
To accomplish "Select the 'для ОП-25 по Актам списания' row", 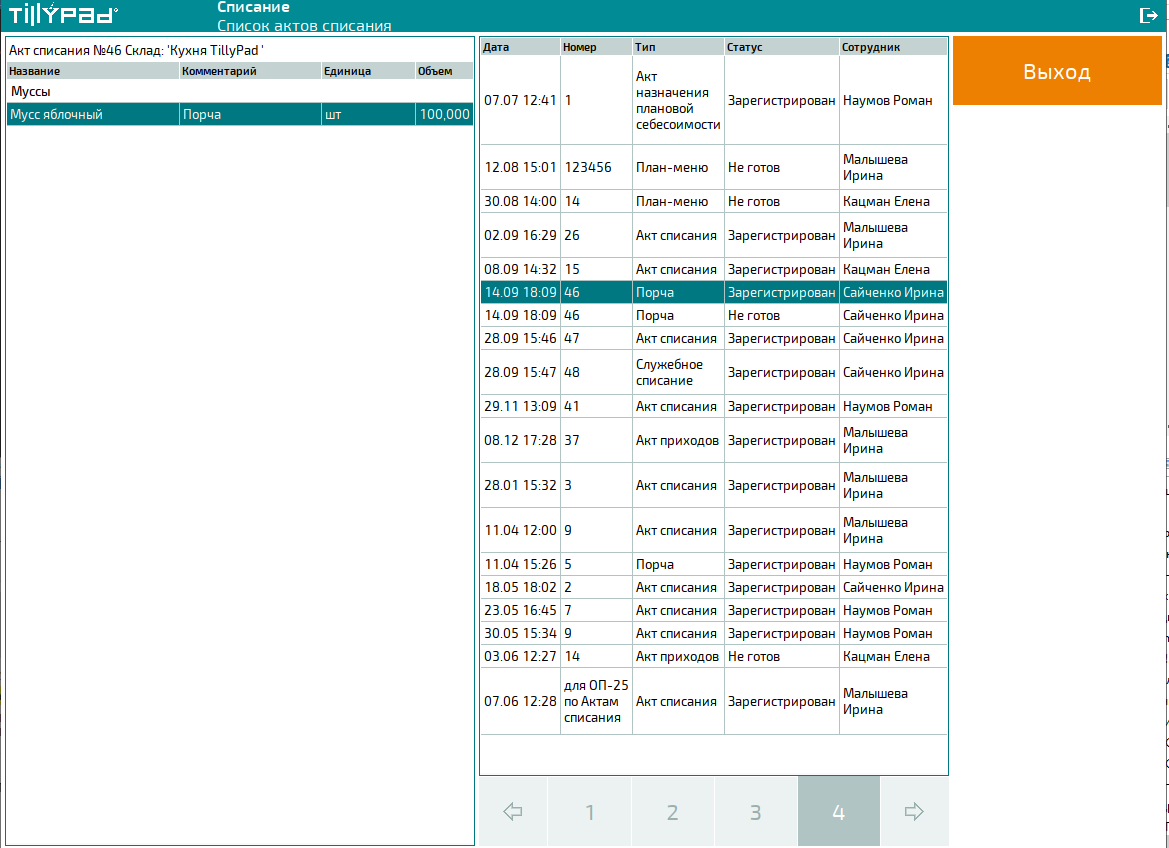I will [x=713, y=702].
